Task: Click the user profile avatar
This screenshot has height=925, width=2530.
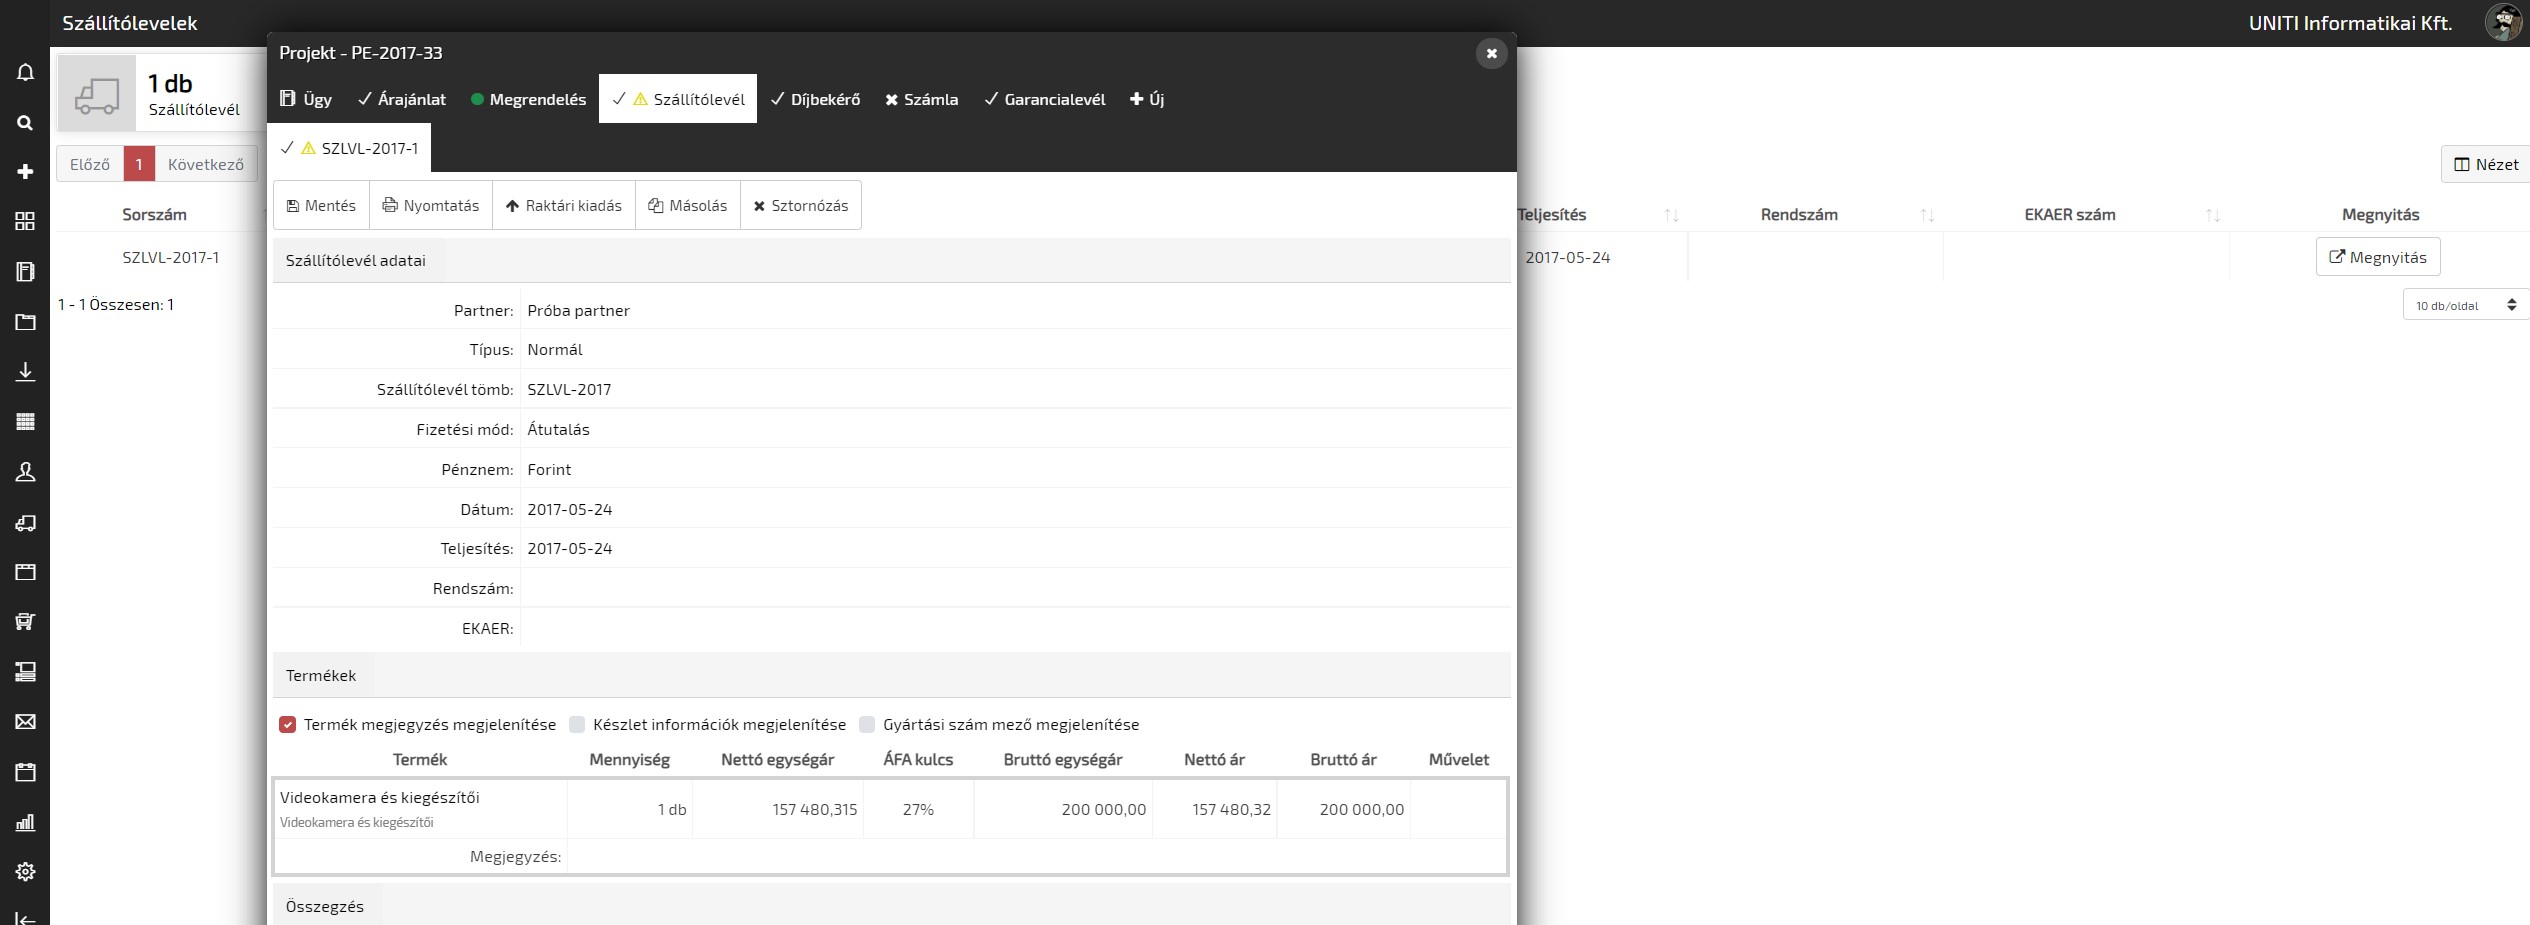Action: pos(2502,23)
